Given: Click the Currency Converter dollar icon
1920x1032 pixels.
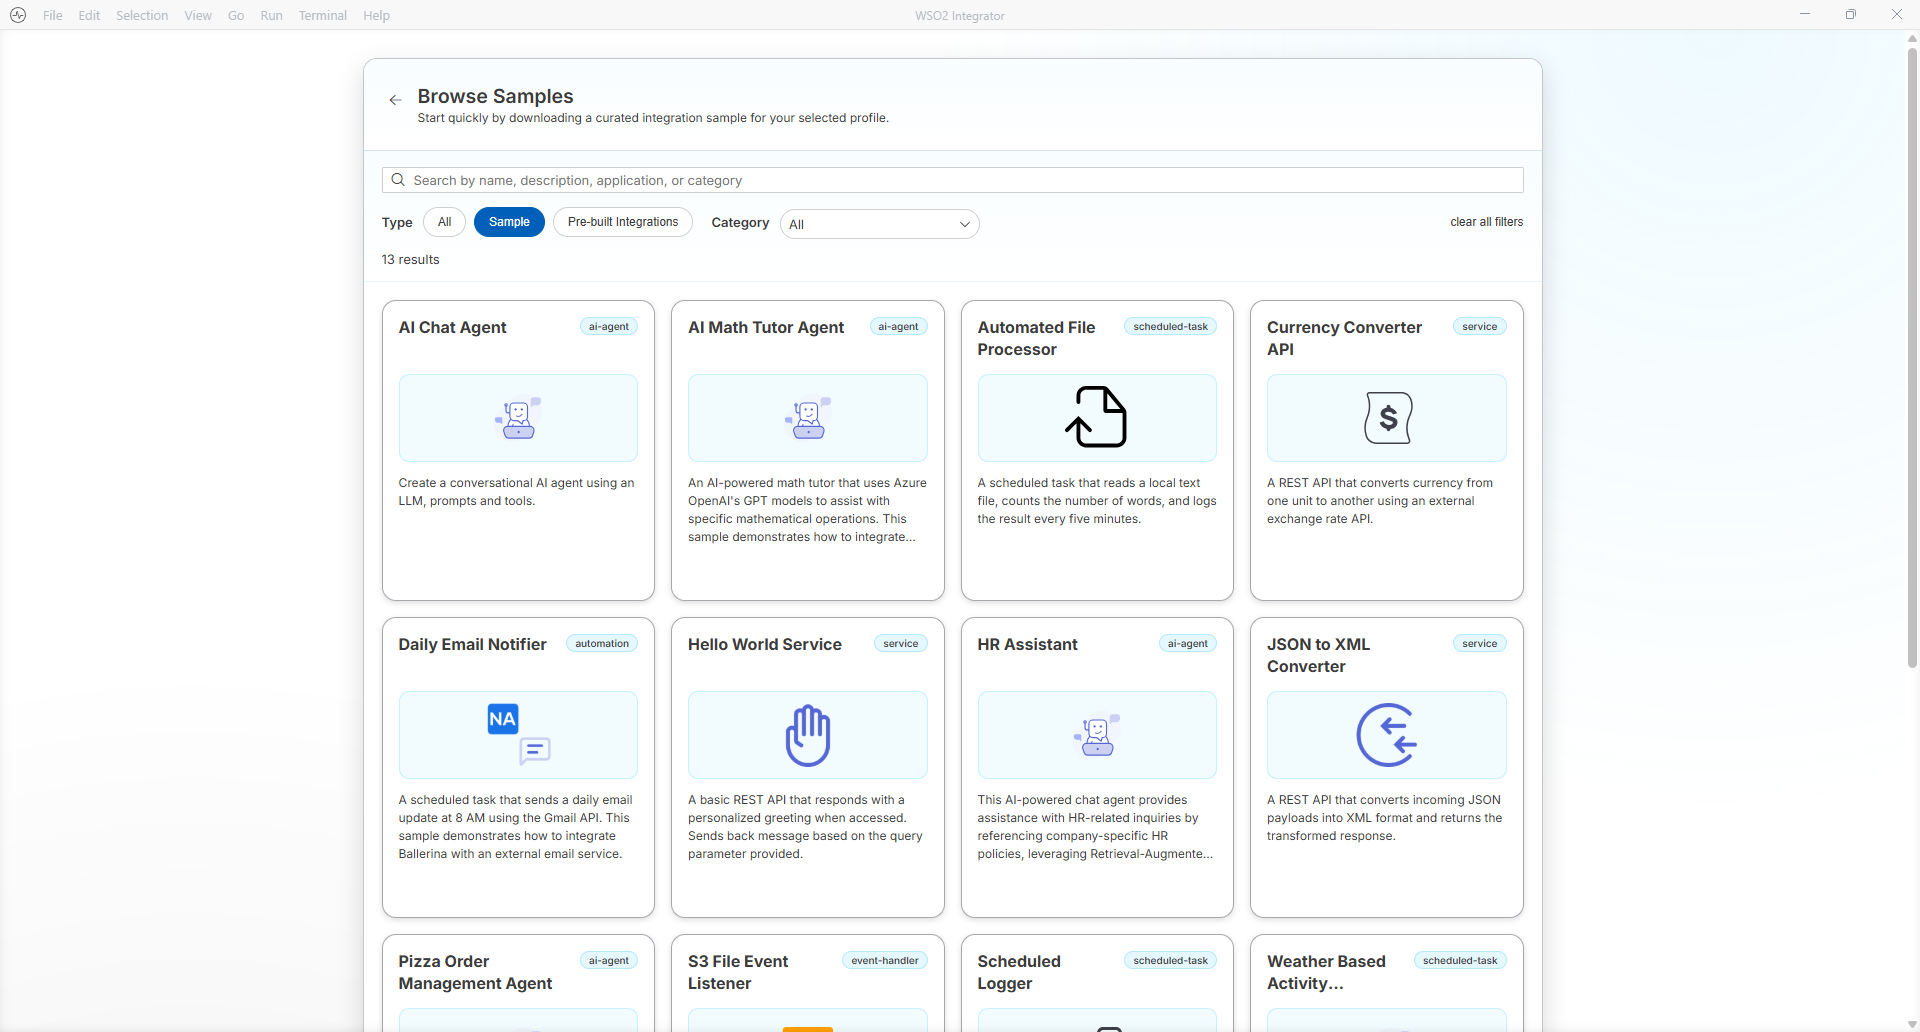Looking at the screenshot, I should [1388, 418].
